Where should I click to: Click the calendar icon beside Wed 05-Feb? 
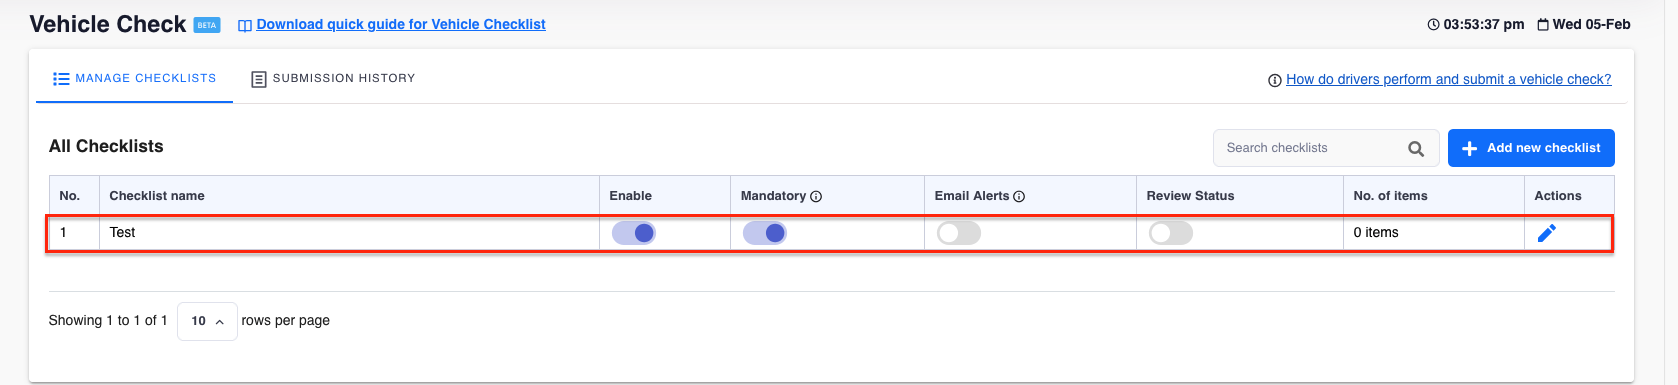click(x=1543, y=25)
